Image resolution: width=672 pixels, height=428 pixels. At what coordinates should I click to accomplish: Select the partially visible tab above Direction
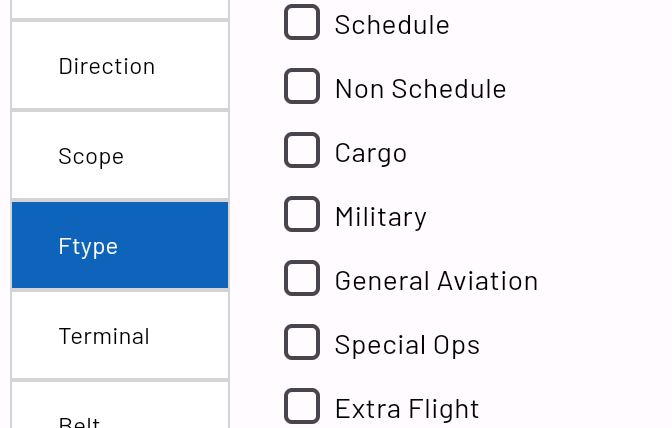[x=120, y=8]
